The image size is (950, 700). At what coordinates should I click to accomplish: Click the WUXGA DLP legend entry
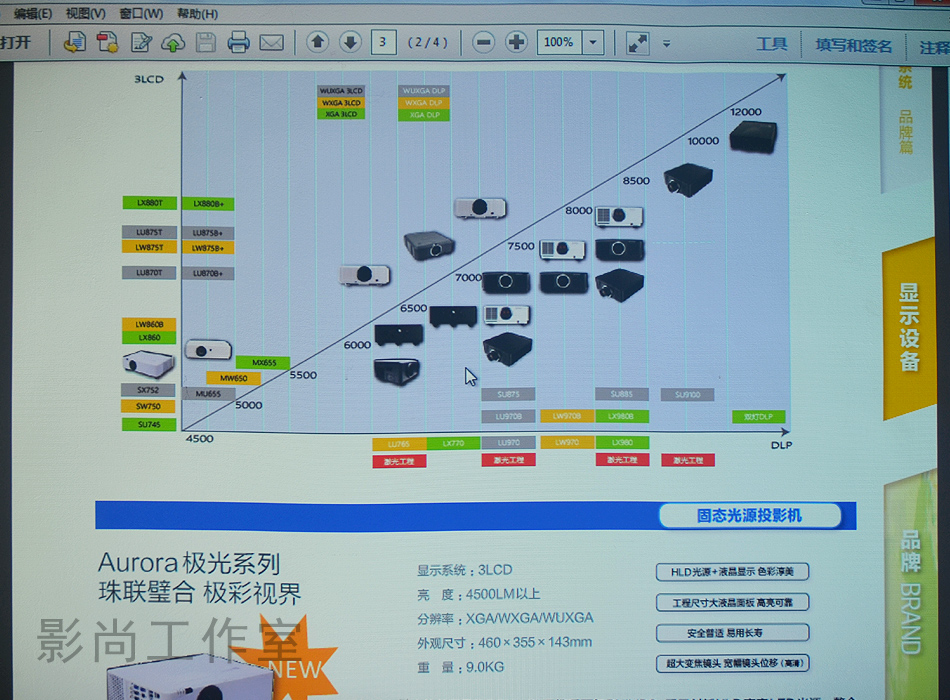[x=424, y=91]
